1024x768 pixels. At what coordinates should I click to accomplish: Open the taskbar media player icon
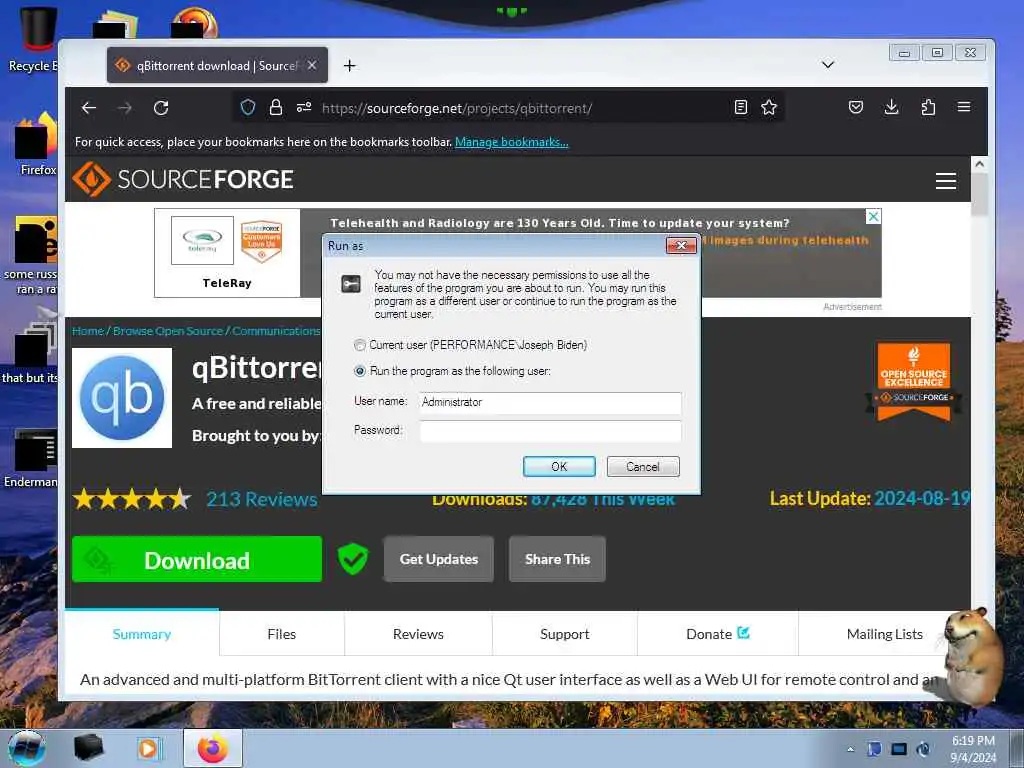[x=148, y=748]
